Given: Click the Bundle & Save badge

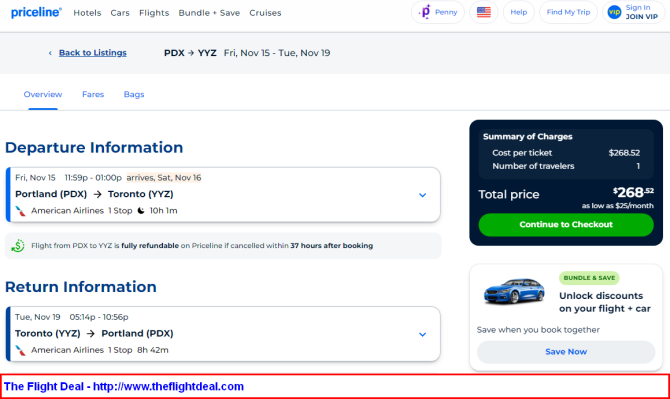Looking at the screenshot, I should tap(589, 278).
